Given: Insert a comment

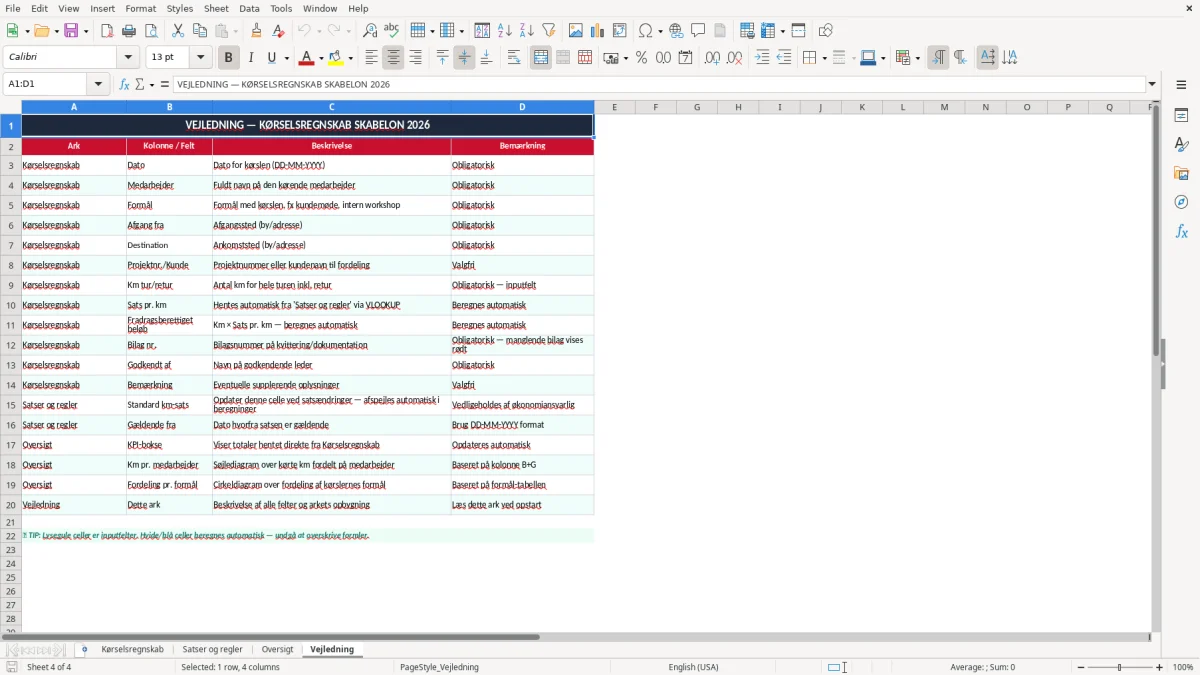Looking at the screenshot, I should [699, 31].
